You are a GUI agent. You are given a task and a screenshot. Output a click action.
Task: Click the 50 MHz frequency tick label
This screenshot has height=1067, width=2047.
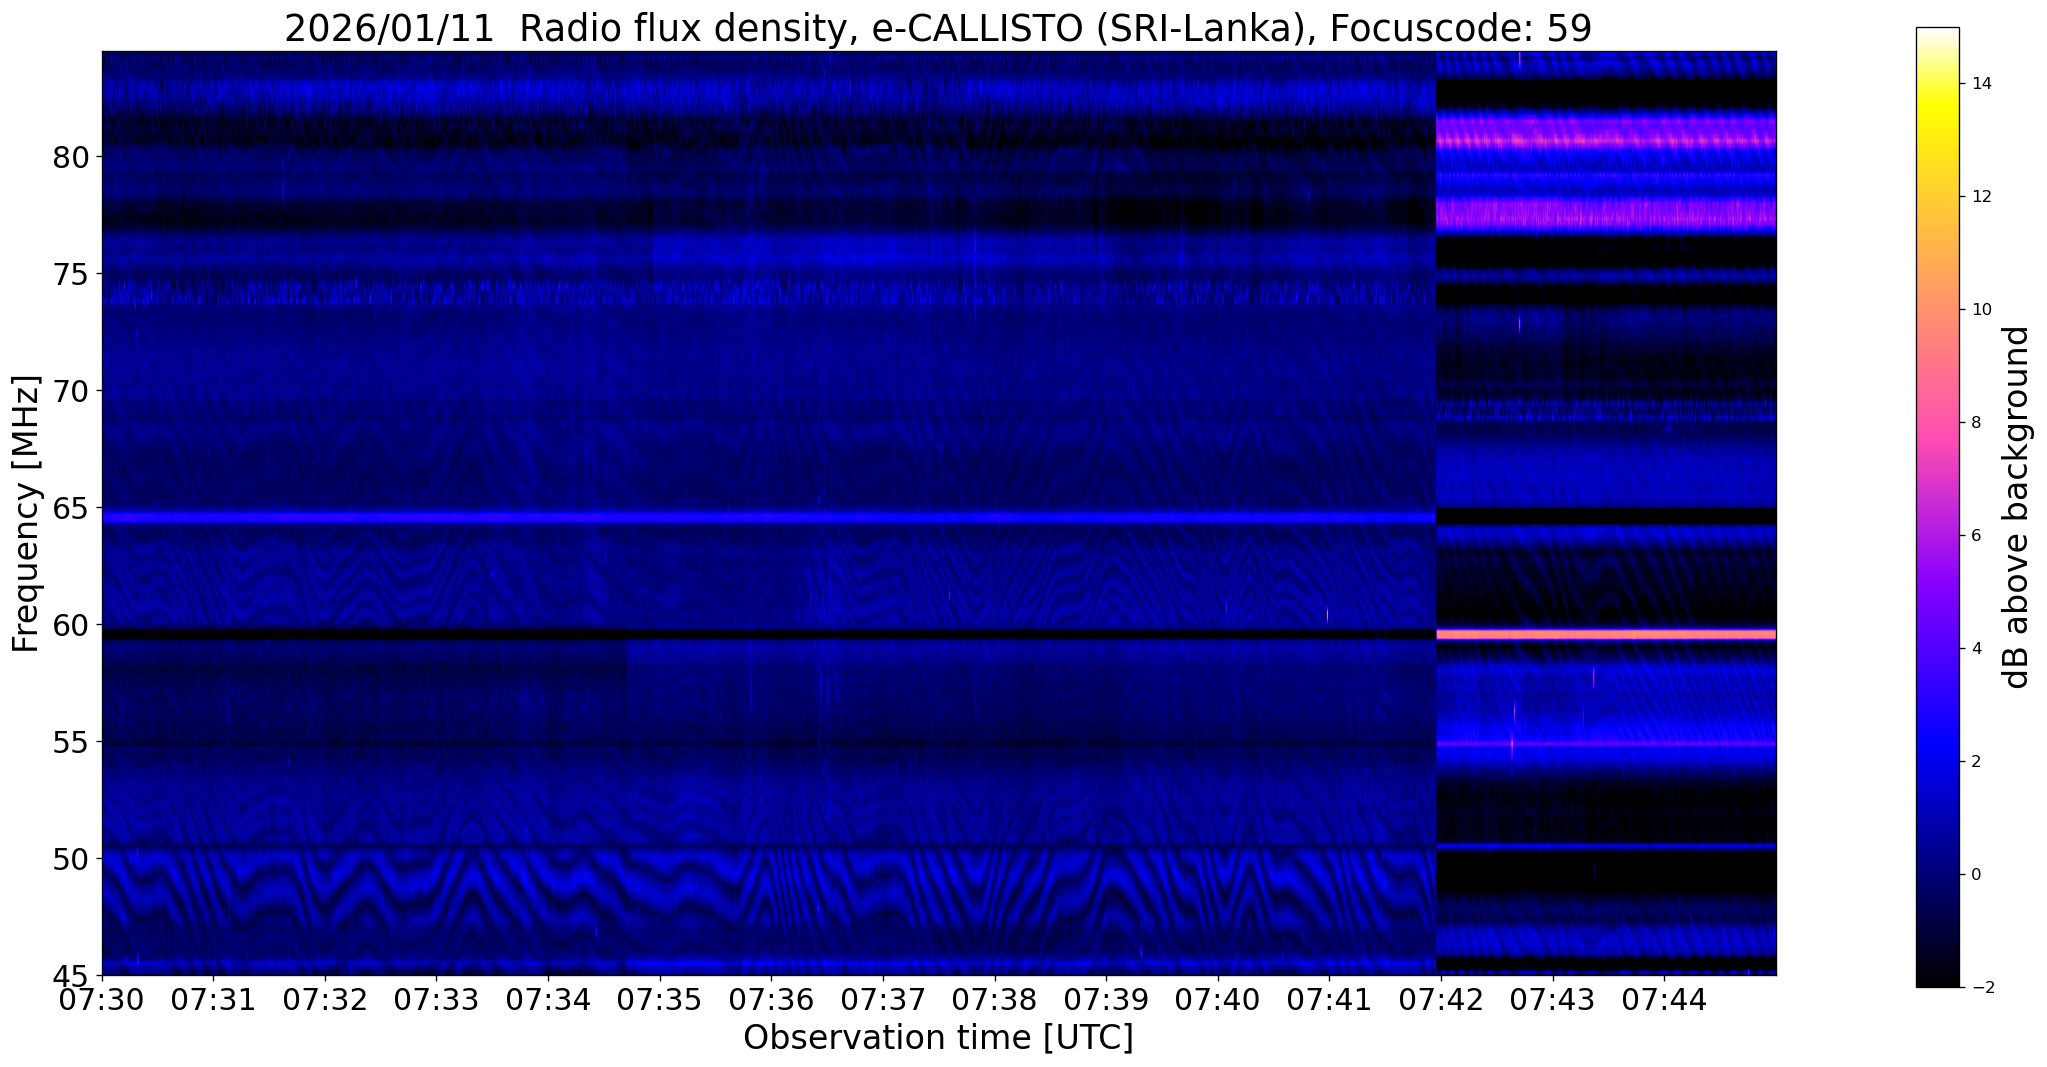click(70, 858)
